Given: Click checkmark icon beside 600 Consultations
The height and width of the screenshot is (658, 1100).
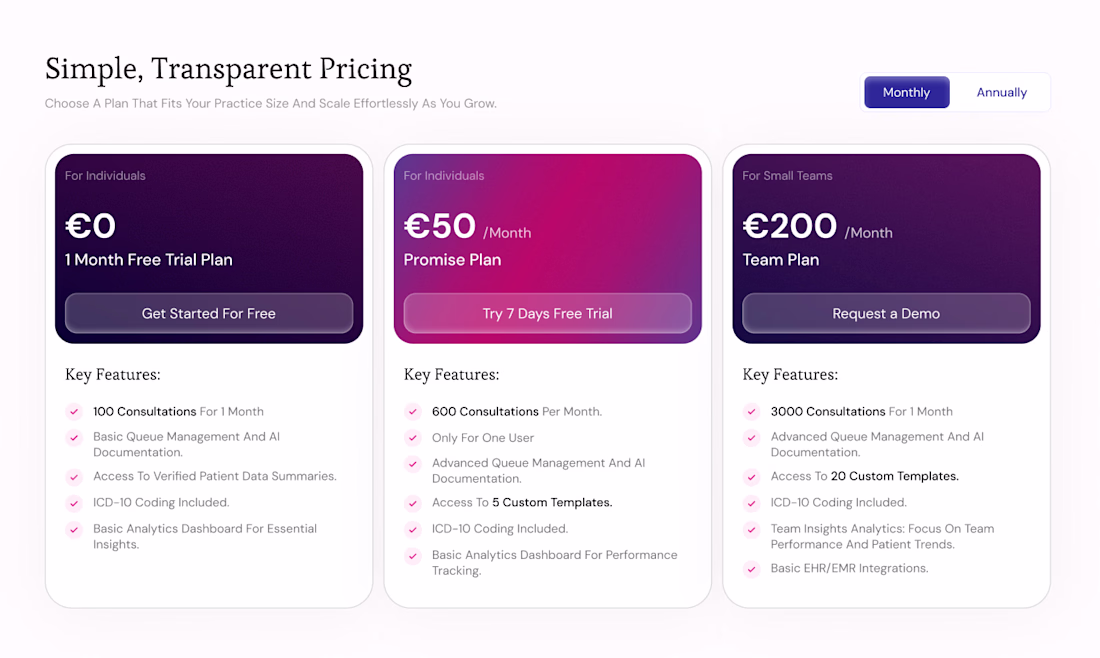Looking at the screenshot, I should point(413,411).
